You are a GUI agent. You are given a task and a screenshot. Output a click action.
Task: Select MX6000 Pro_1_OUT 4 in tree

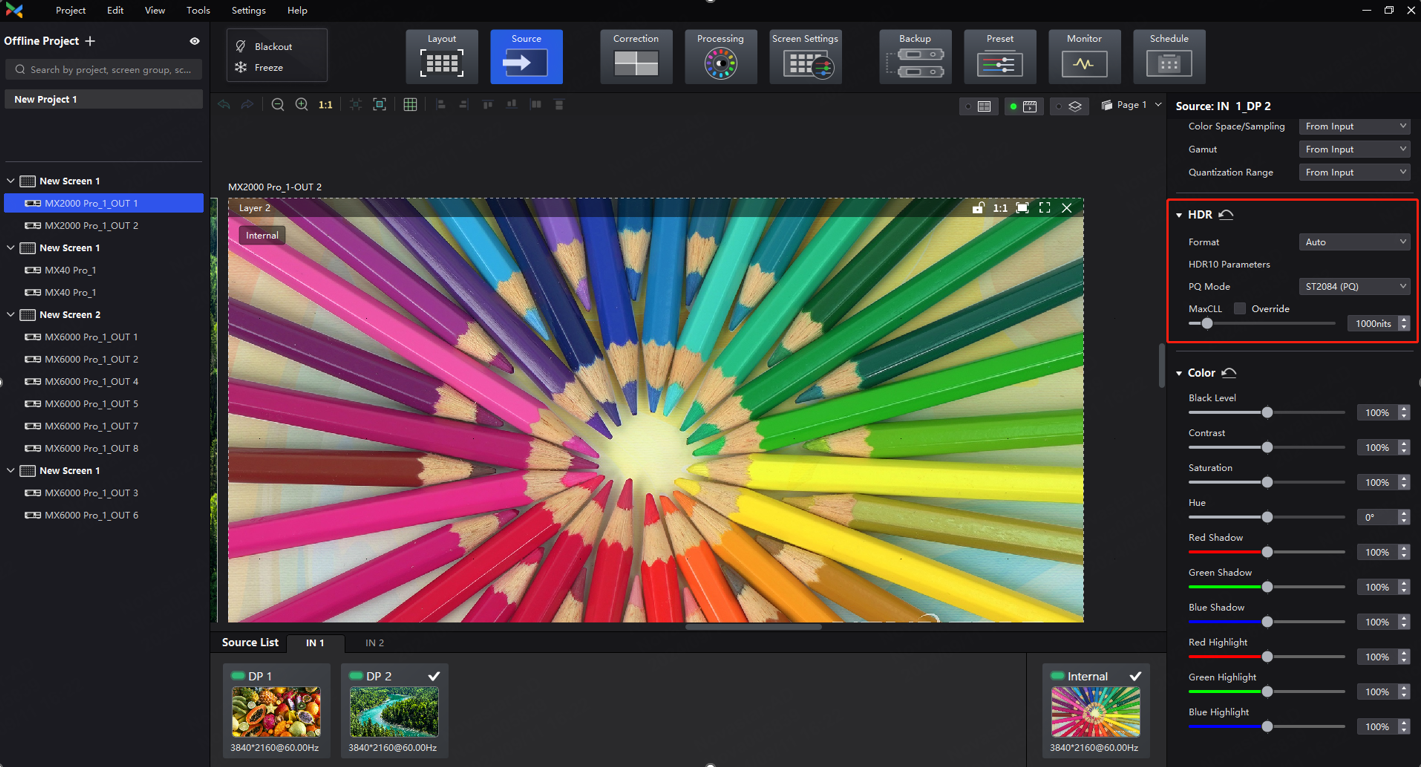tap(104, 382)
